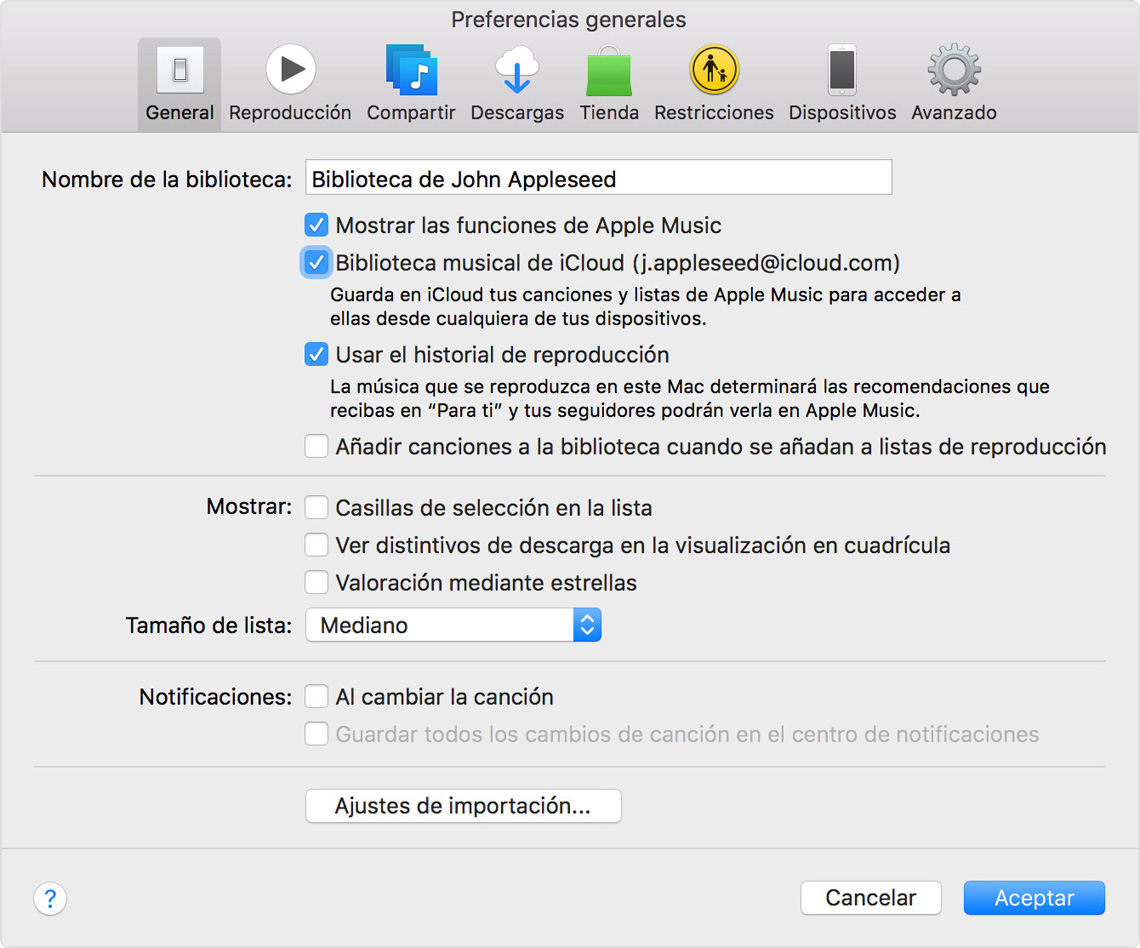
Task: Switch to the Descargas tab label
Action: pyautogui.click(x=517, y=113)
